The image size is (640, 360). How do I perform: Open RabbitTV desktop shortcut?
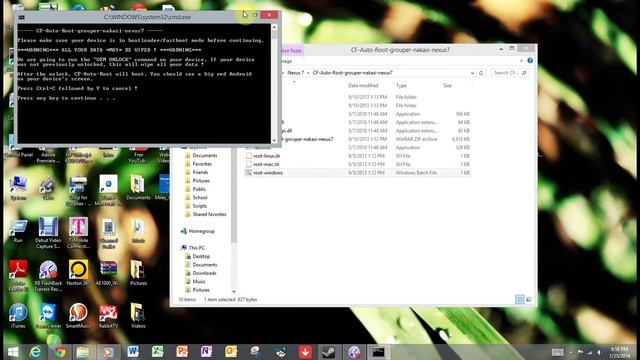pyautogui.click(x=108, y=316)
